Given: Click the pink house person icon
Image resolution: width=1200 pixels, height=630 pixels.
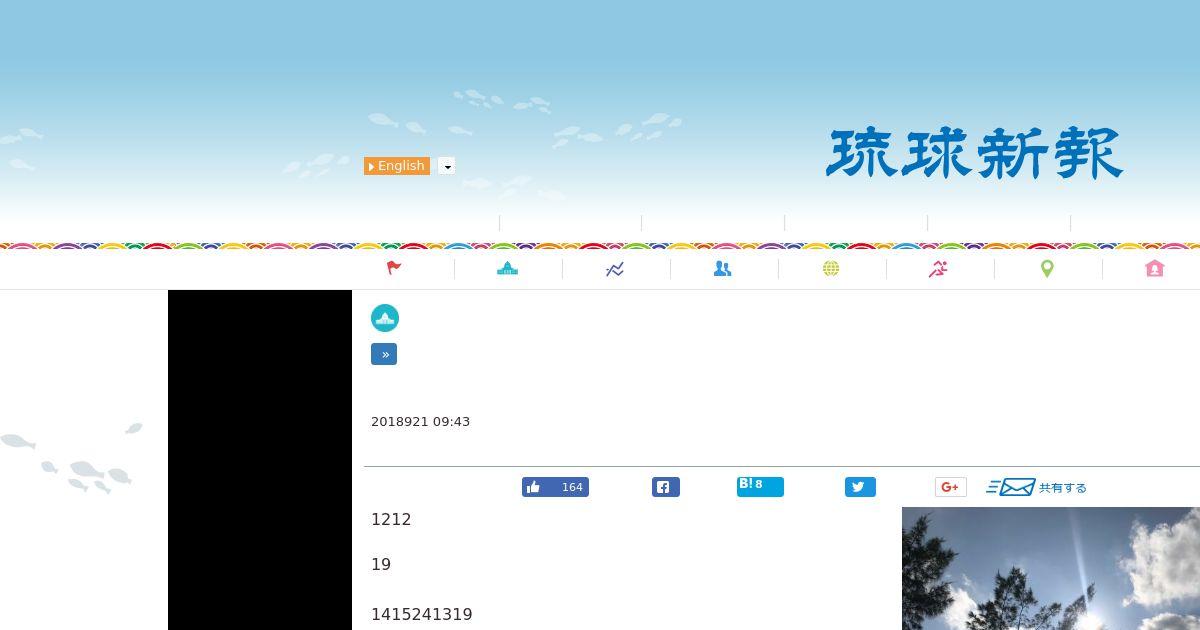Looking at the screenshot, I should click(1155, 268).
